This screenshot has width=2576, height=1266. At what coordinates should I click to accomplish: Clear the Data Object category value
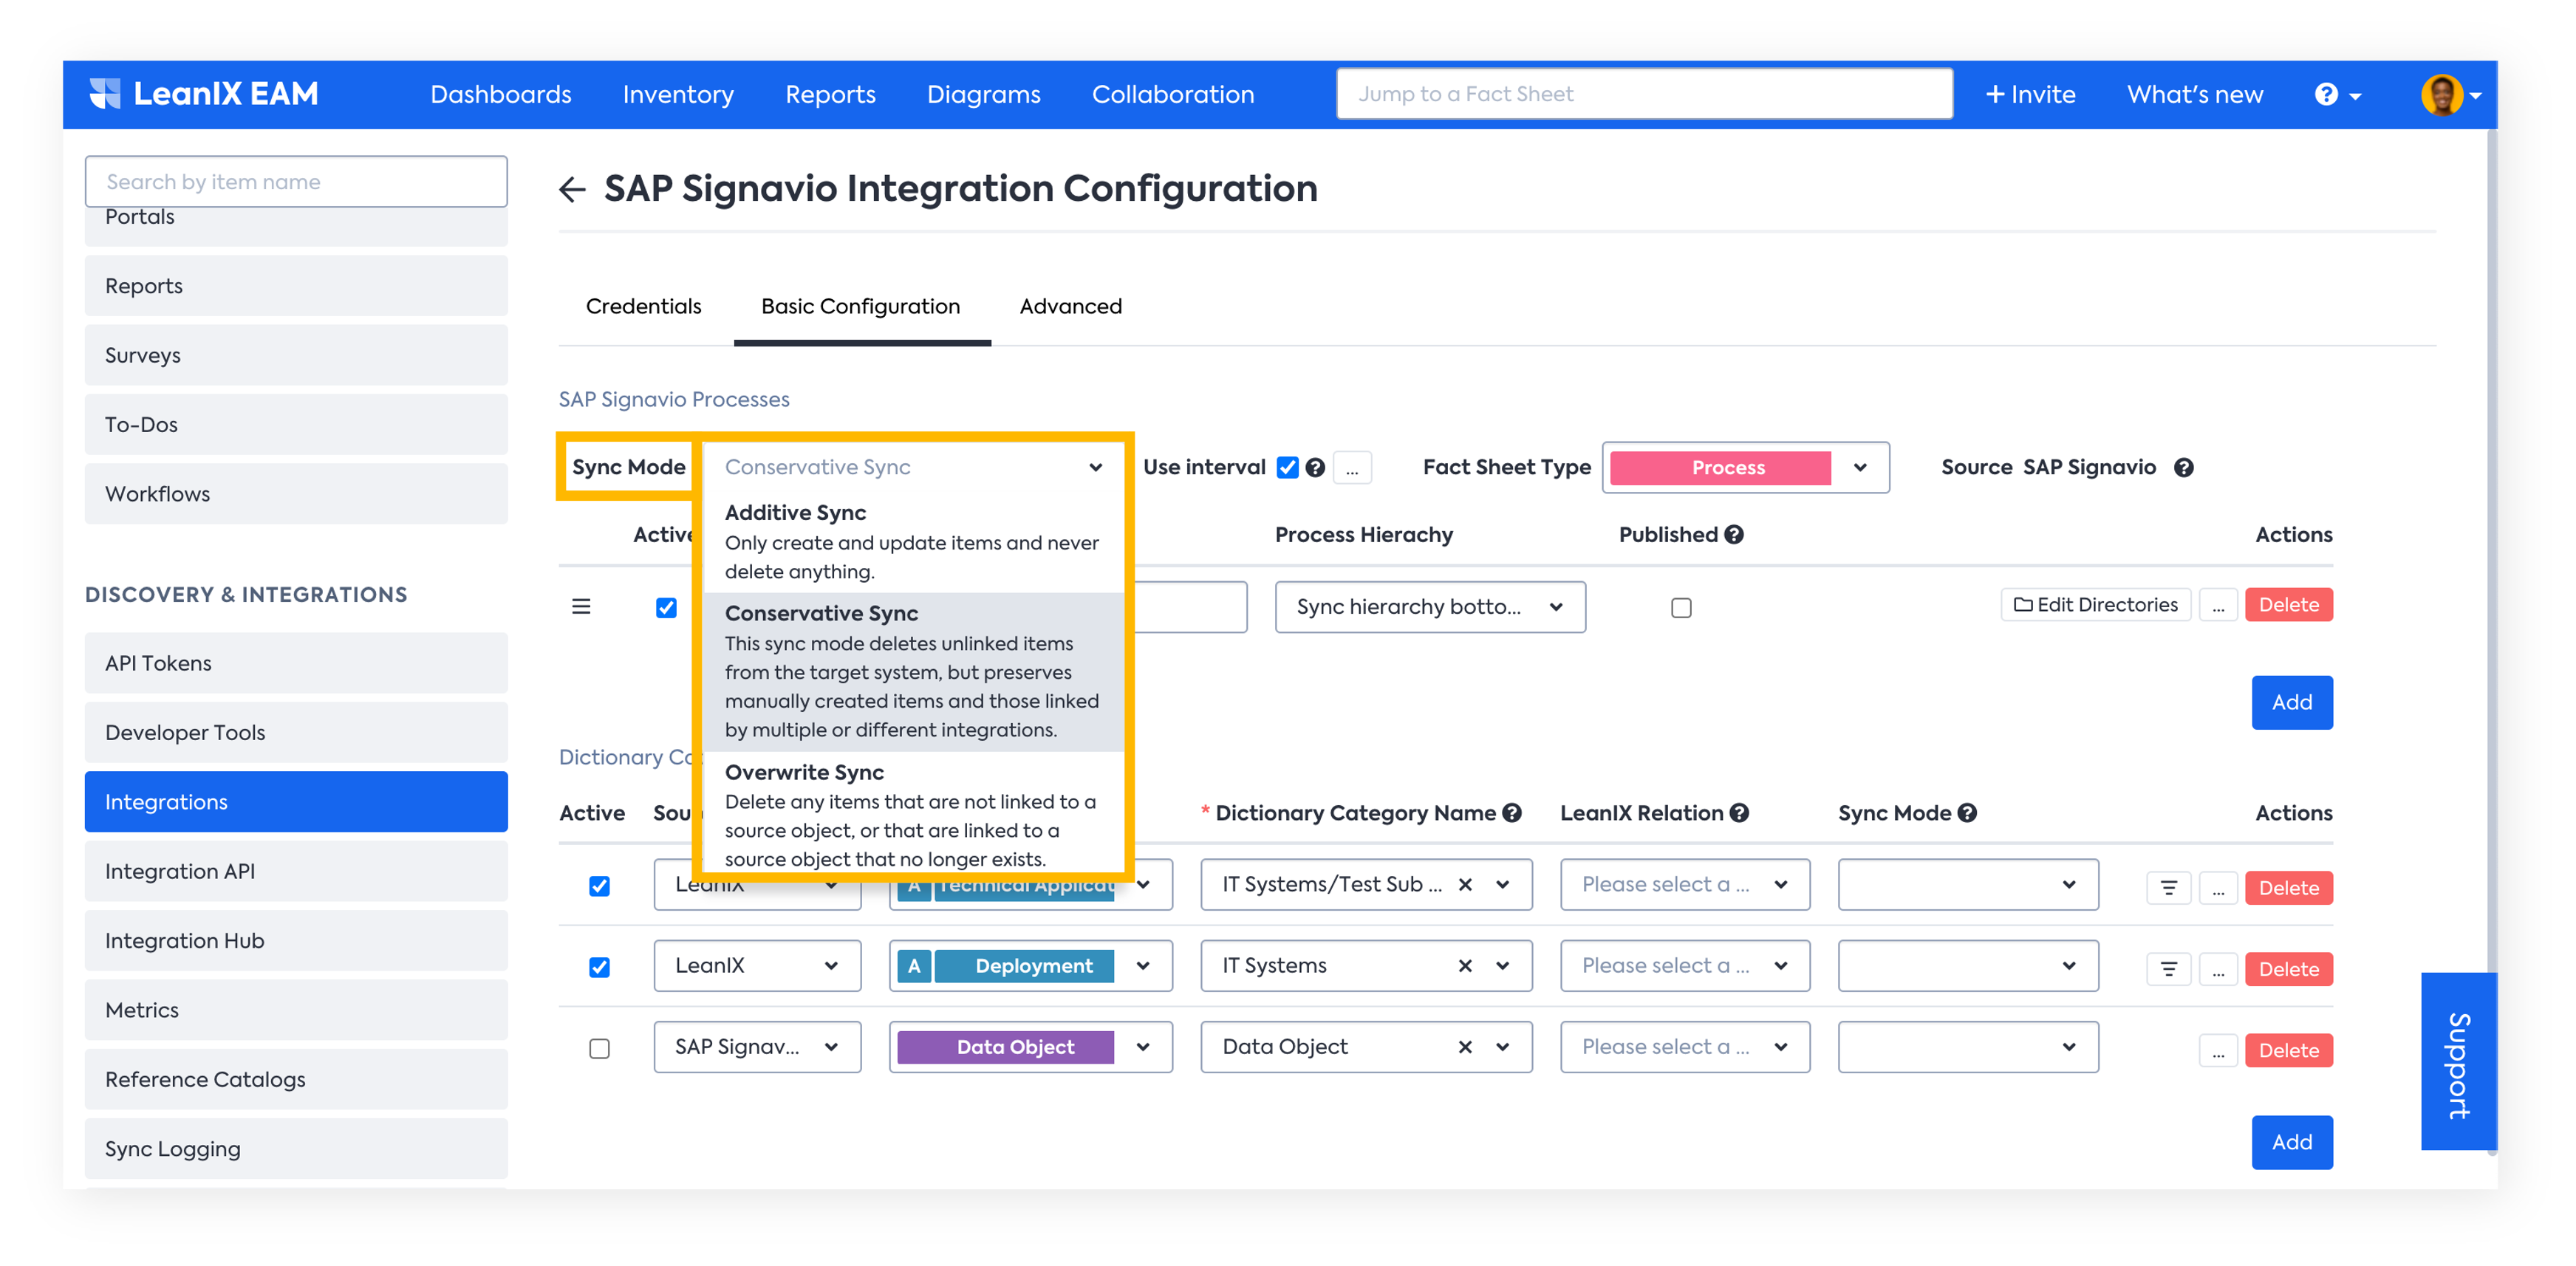pyautogui.click(x=1465, y=1046)
